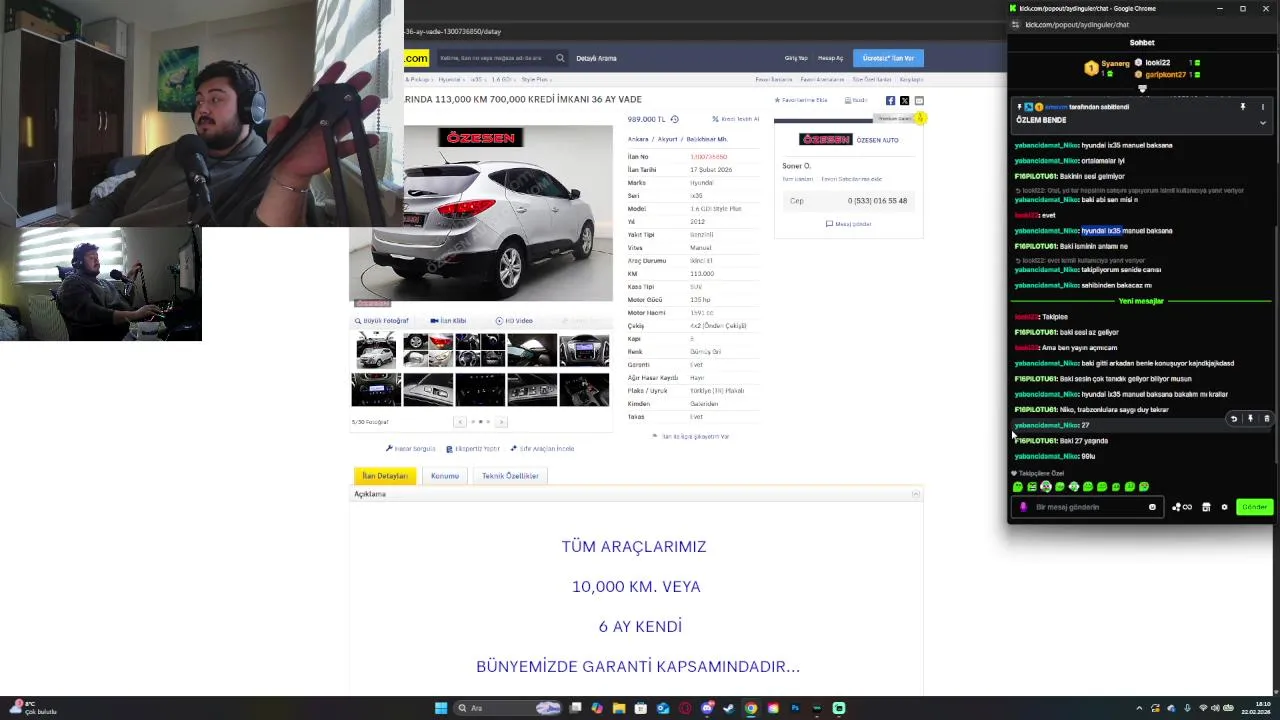
Task: Click ilan number 1300736850 value
Action: (x=708, y=157)
